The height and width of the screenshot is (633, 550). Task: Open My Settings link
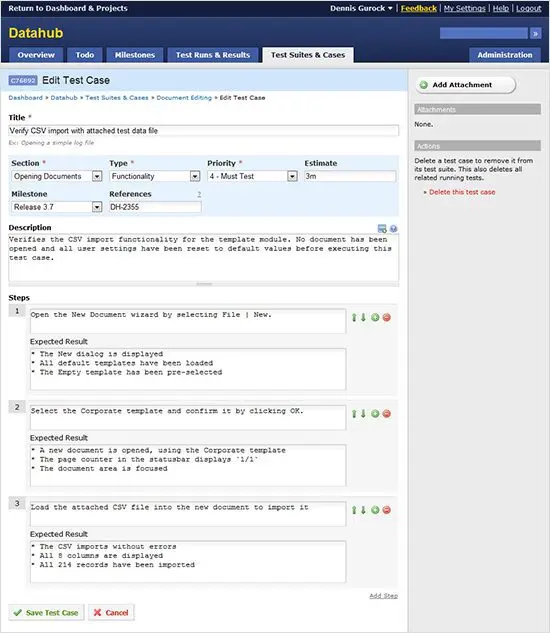click(x=465, y=8)
